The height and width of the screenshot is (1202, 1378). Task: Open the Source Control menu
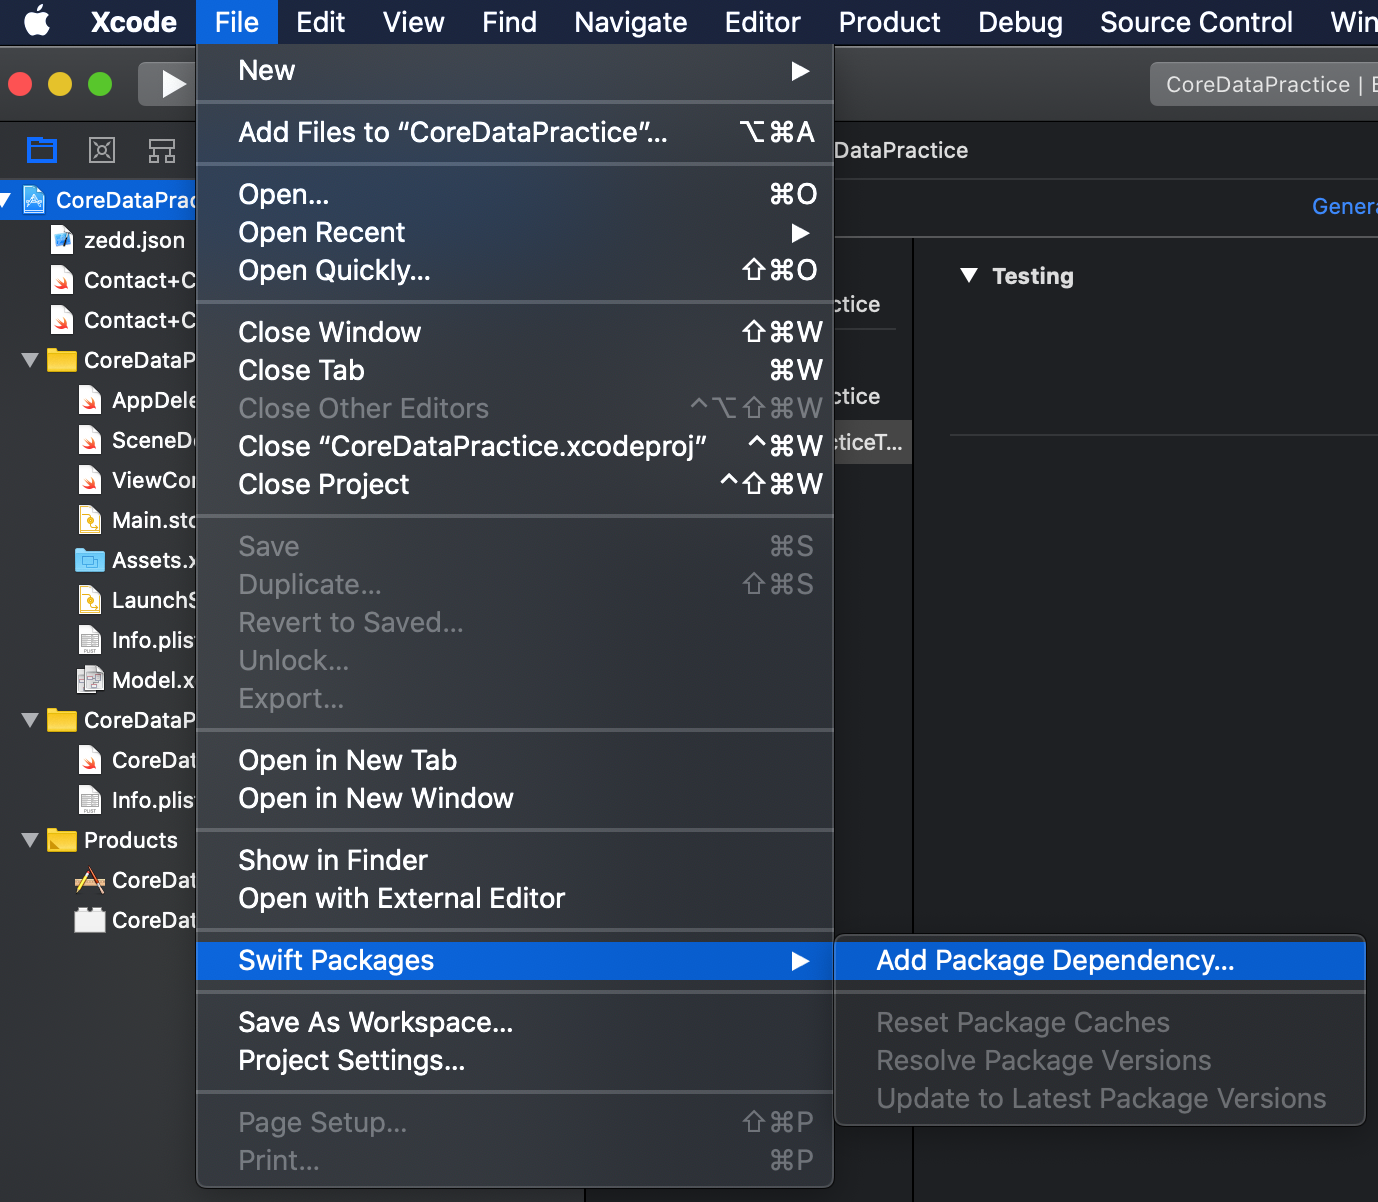pyautogui.click(x=1196, y=22)
